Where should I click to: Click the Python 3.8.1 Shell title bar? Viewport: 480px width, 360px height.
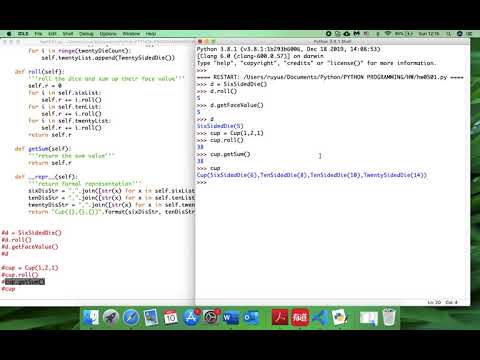[332, 42]
